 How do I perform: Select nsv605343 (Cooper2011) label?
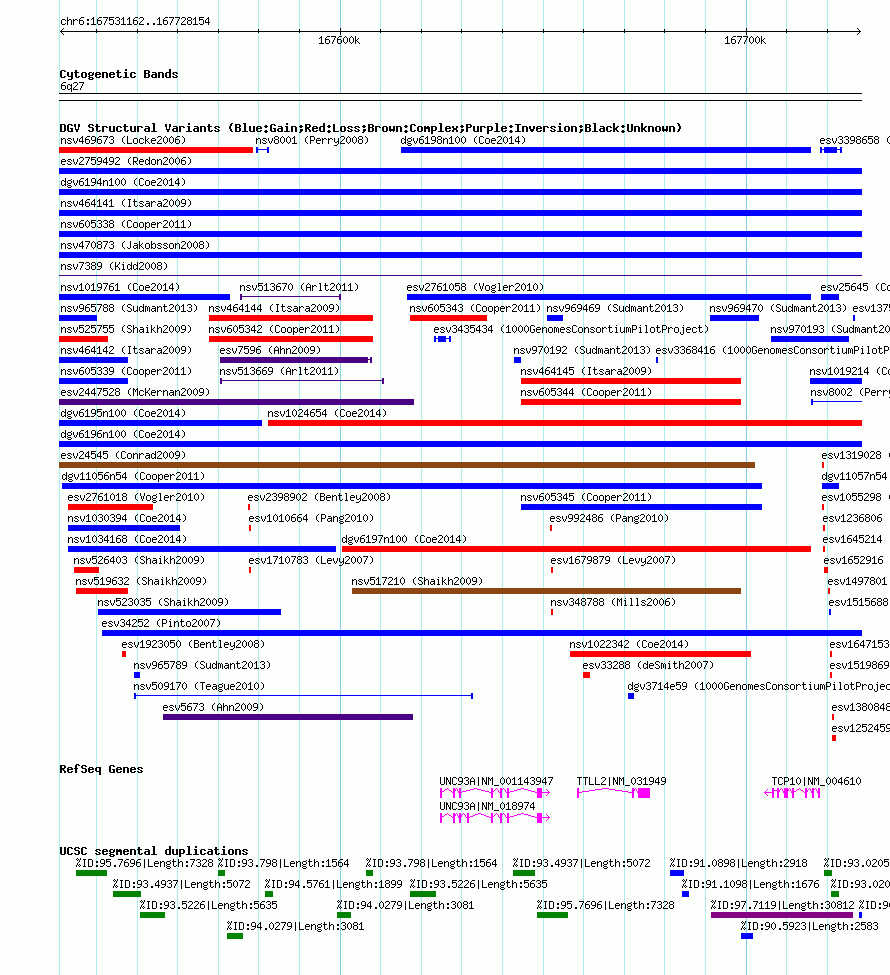tap(475, 308)
